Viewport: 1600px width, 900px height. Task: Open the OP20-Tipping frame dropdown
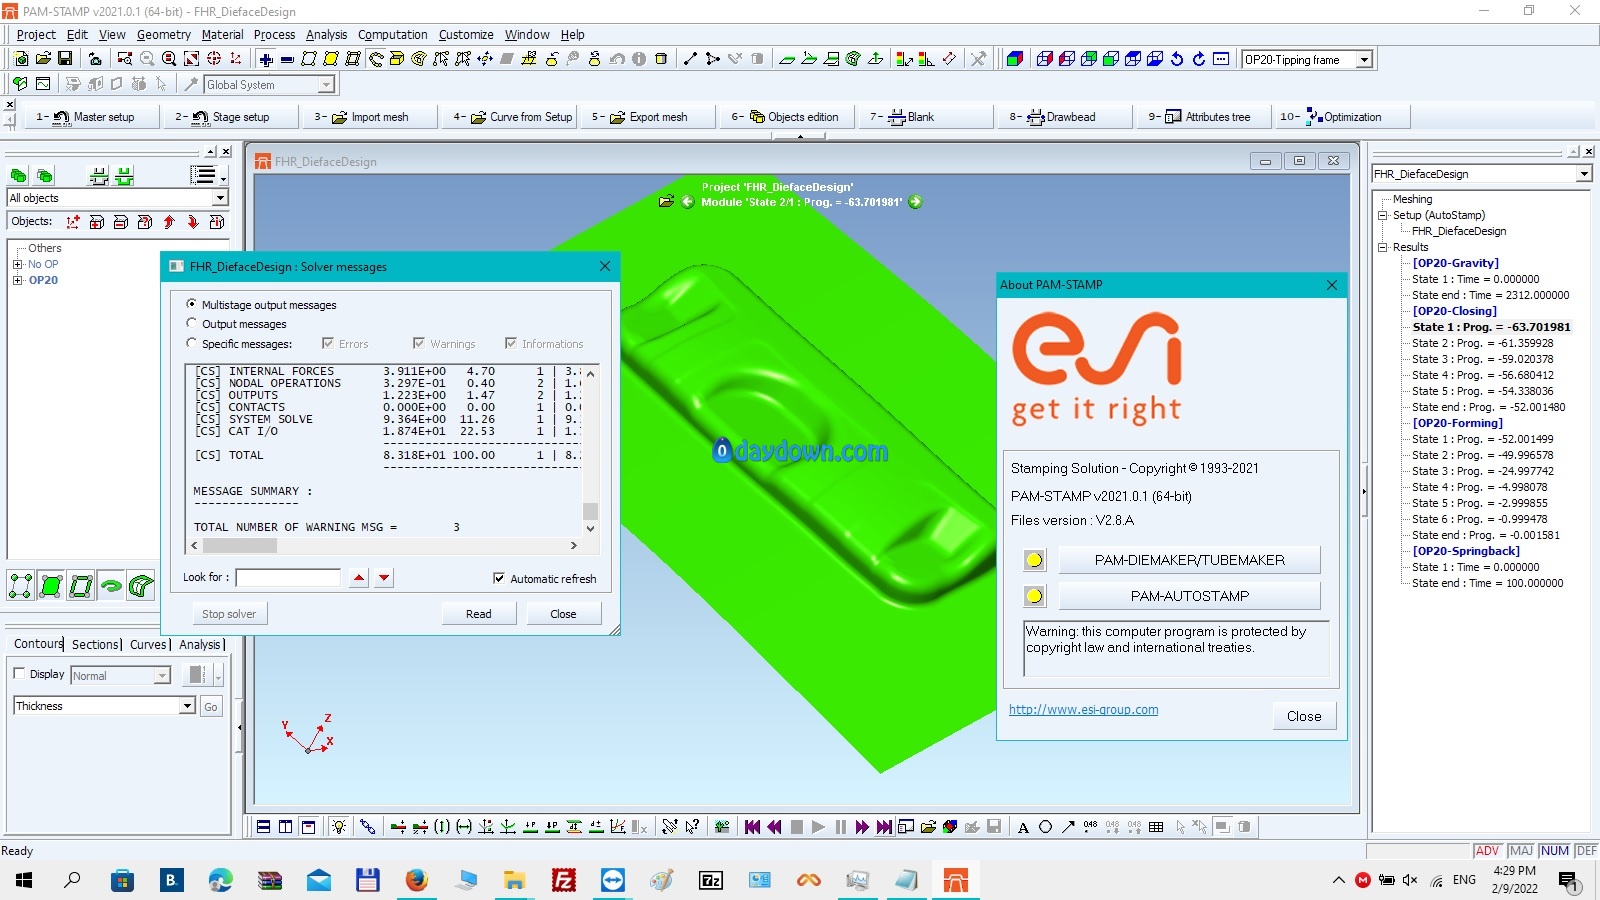pyautogui.click(x=1364, y=60)
